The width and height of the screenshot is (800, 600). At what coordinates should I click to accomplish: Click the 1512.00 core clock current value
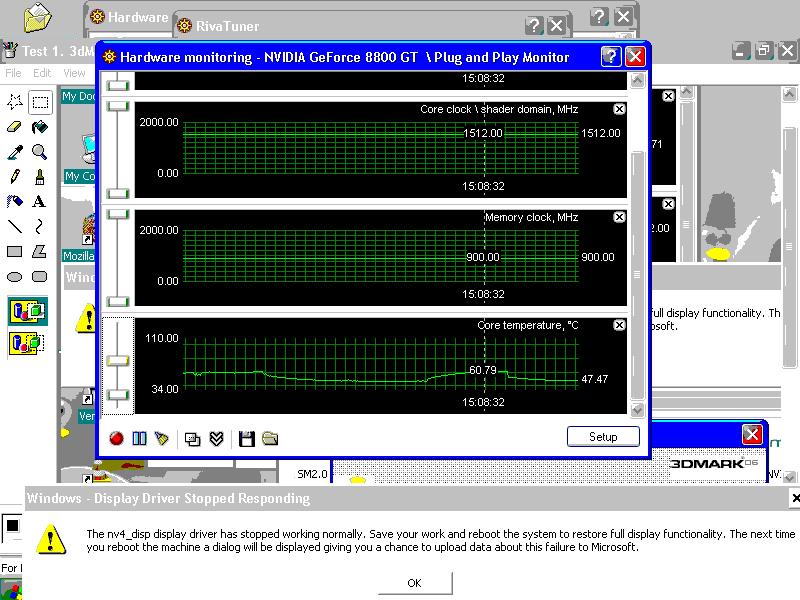click(x=601, y=133)
